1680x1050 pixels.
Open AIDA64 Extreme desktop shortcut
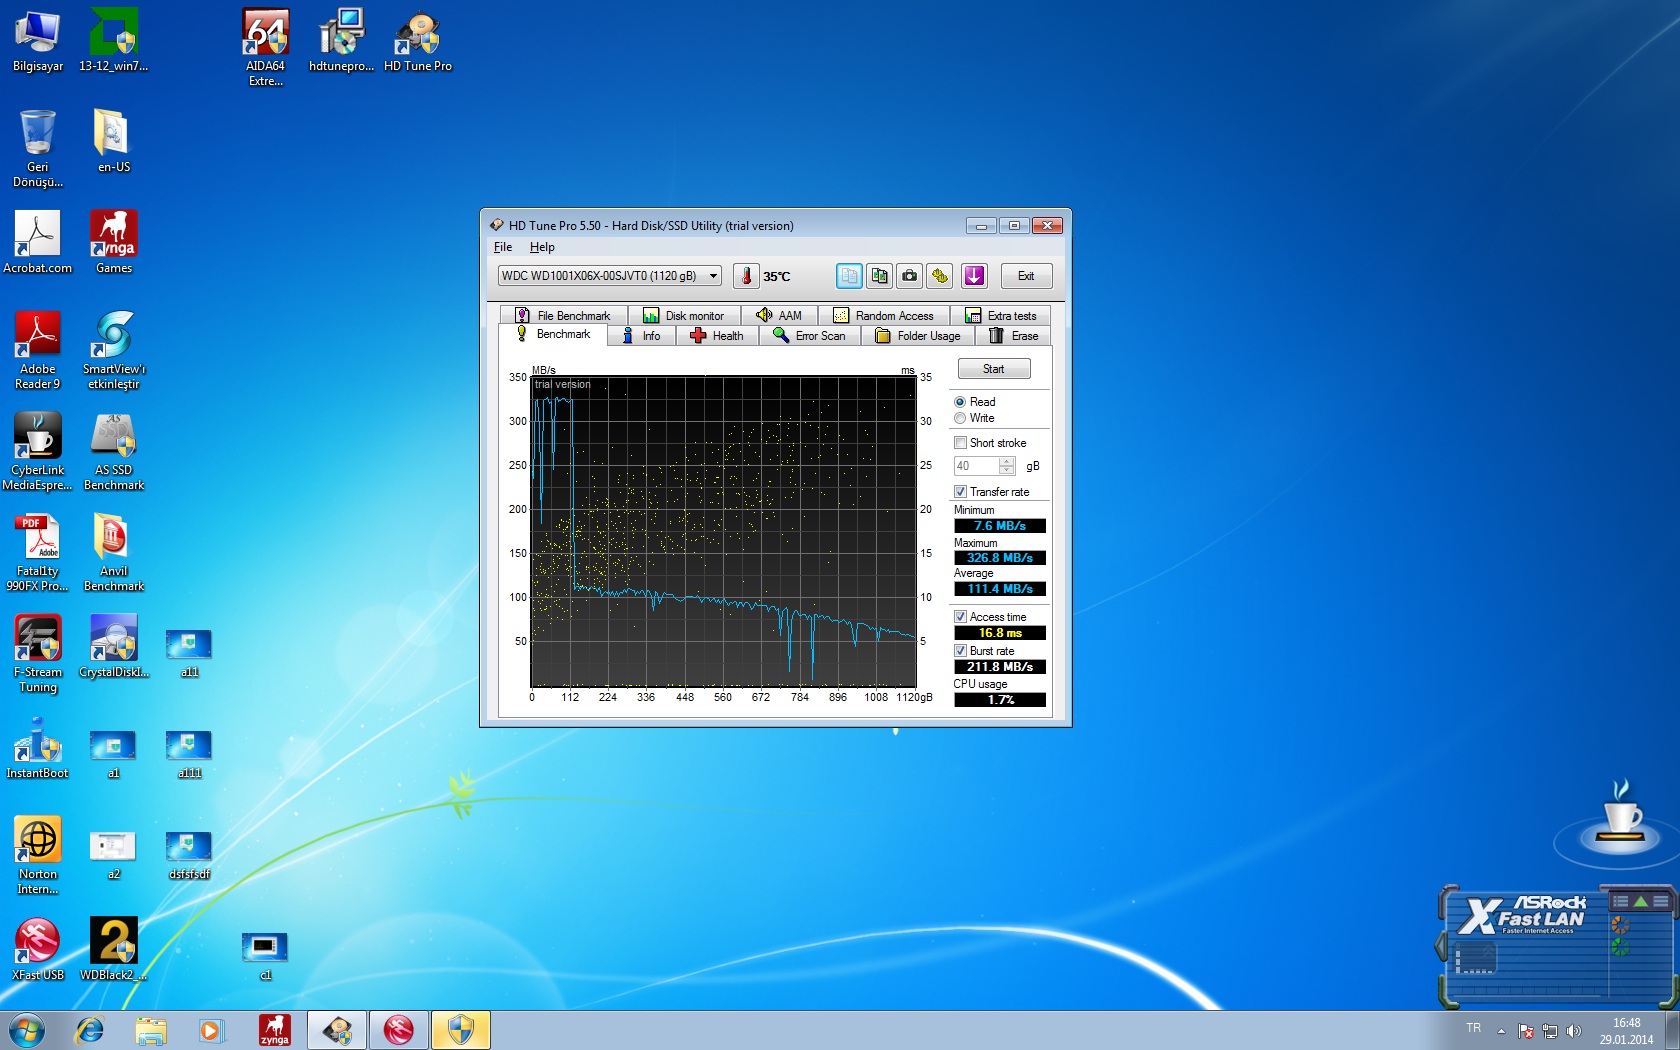[x=266, y=35]
